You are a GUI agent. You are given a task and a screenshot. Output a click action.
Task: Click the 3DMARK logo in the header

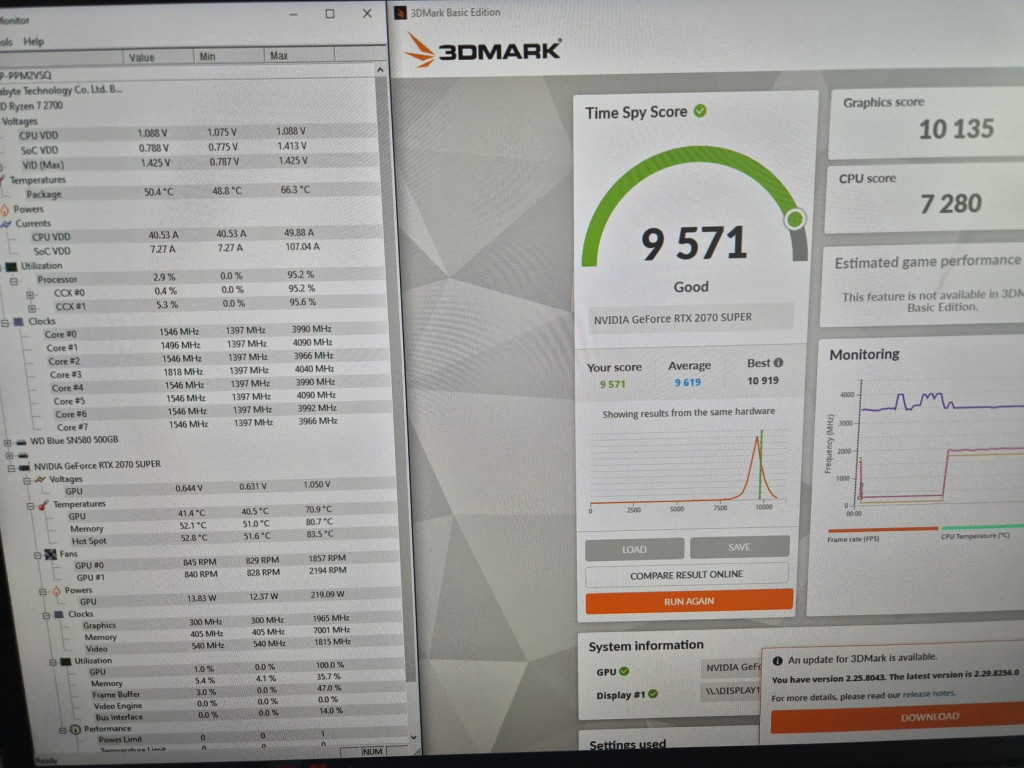coord(483,50)
